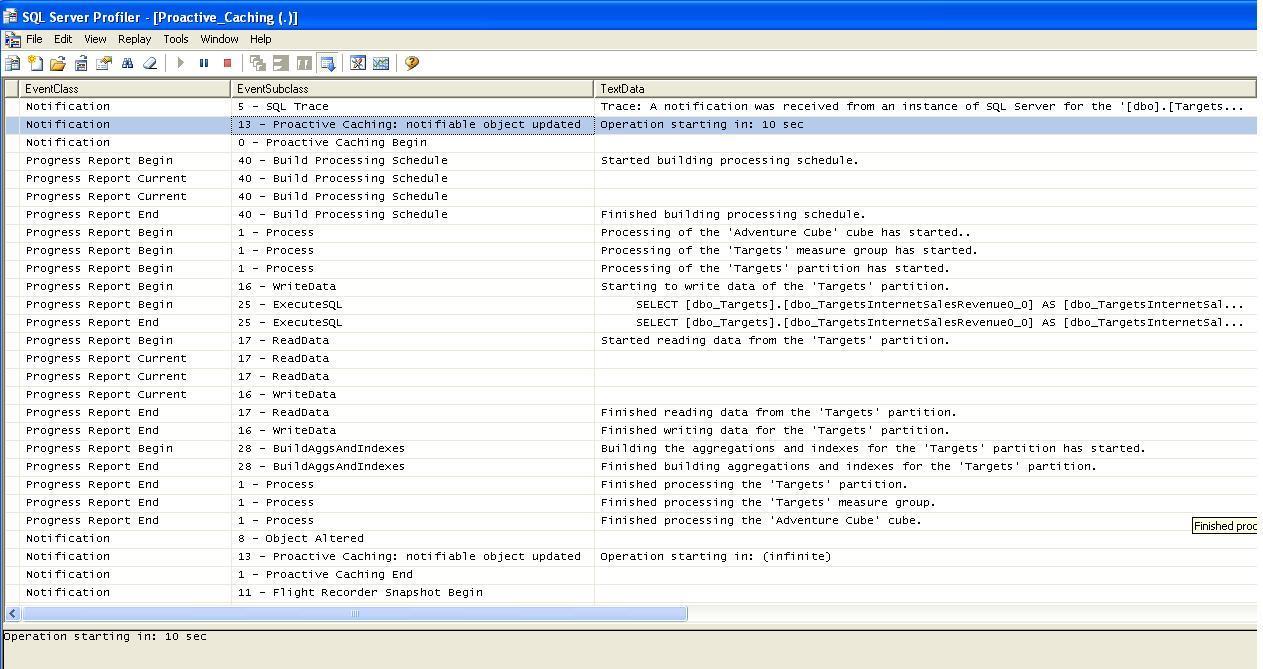Click 'Operation starting in: (infinite)' cell
The height and width of the screenshot is (669, 1263).
click(x=925, y=556)
